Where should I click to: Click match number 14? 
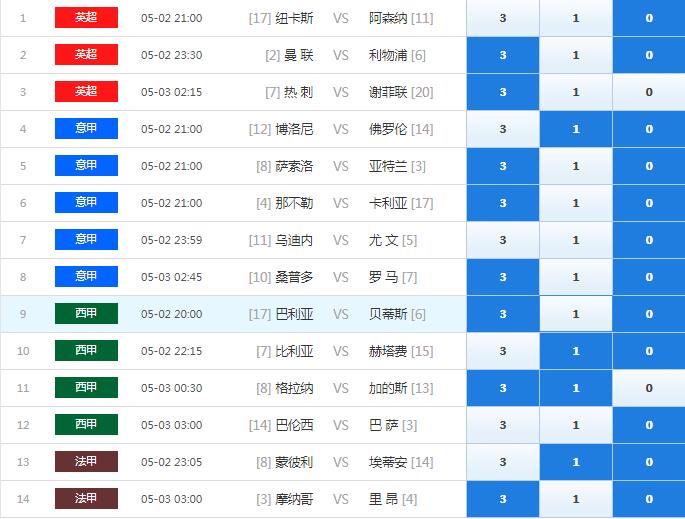click(23, 499)
